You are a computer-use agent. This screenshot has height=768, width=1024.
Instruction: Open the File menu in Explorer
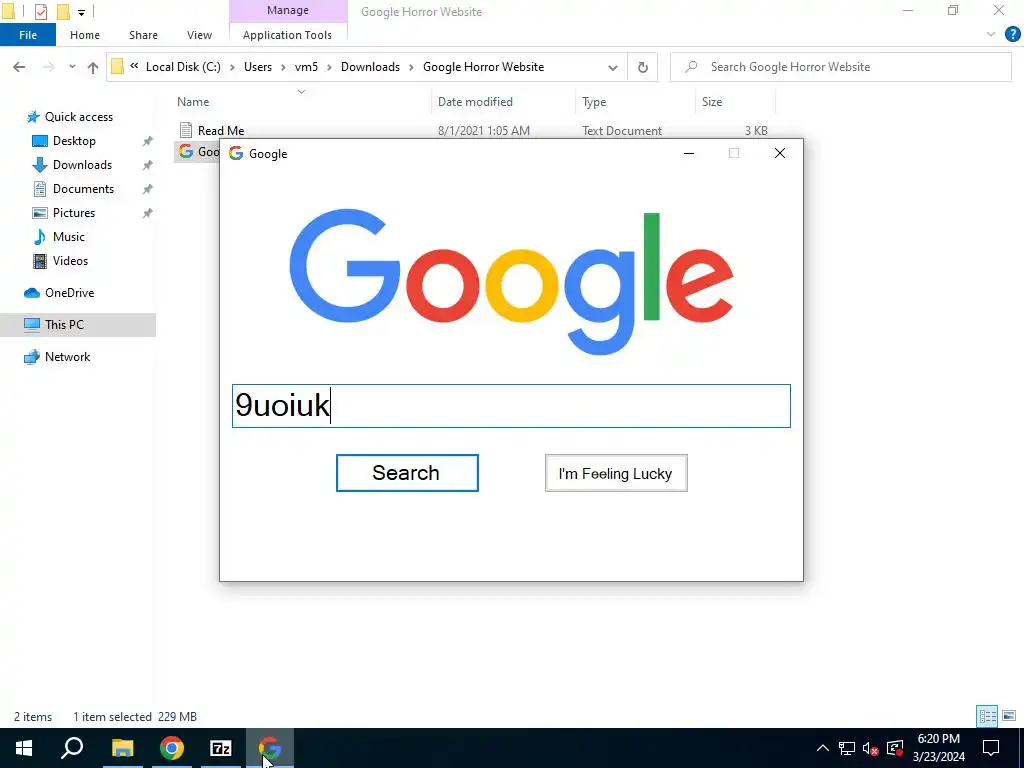coord(28,35)
